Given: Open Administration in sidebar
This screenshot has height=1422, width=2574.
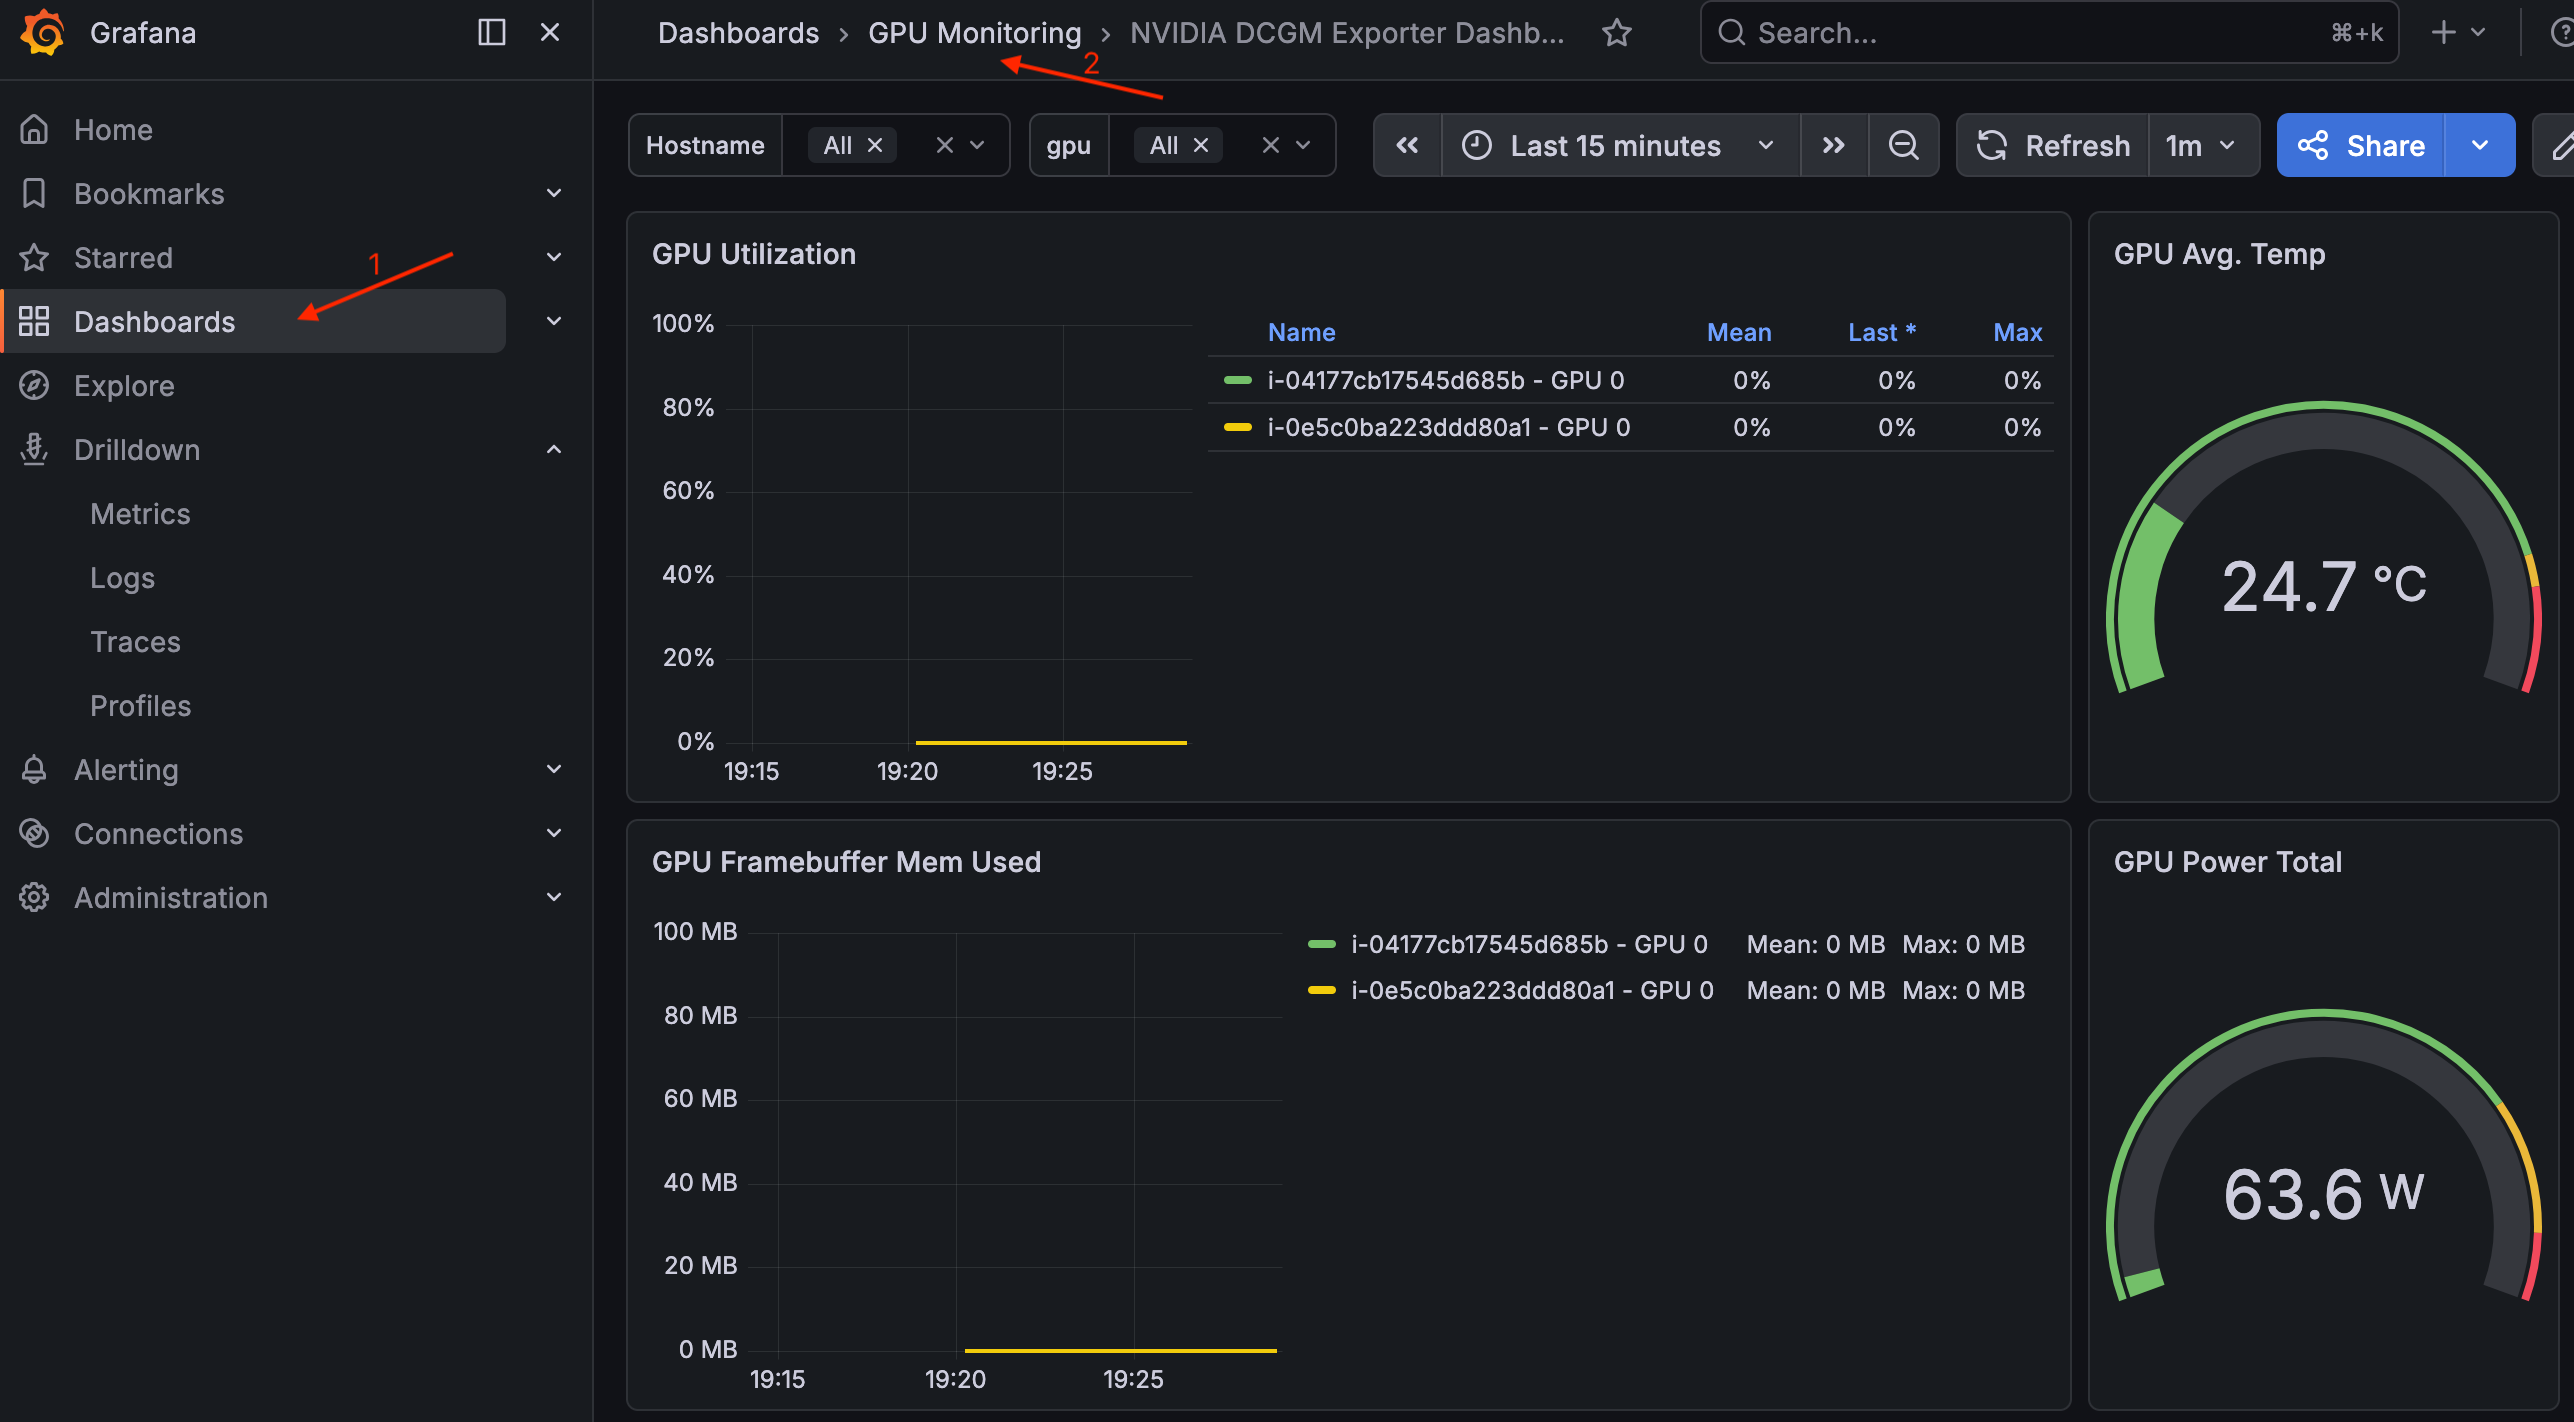Looking at the screenshot, I should 171,898.
